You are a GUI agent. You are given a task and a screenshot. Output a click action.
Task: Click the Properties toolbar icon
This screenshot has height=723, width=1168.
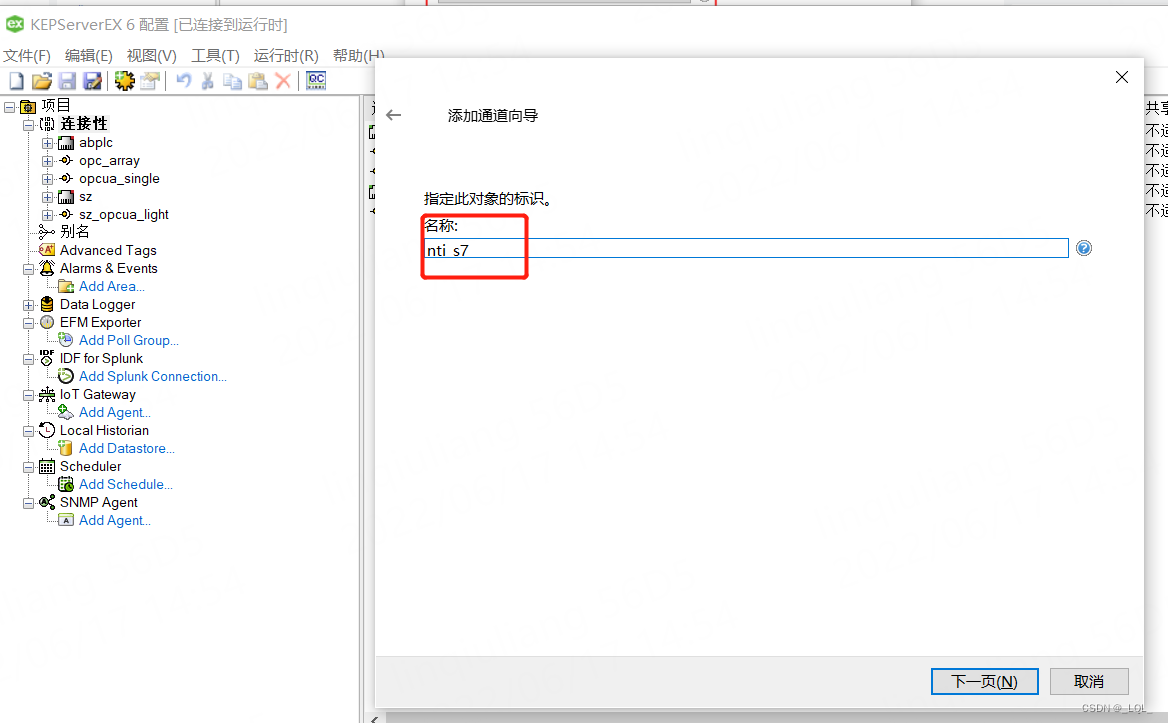150,80
